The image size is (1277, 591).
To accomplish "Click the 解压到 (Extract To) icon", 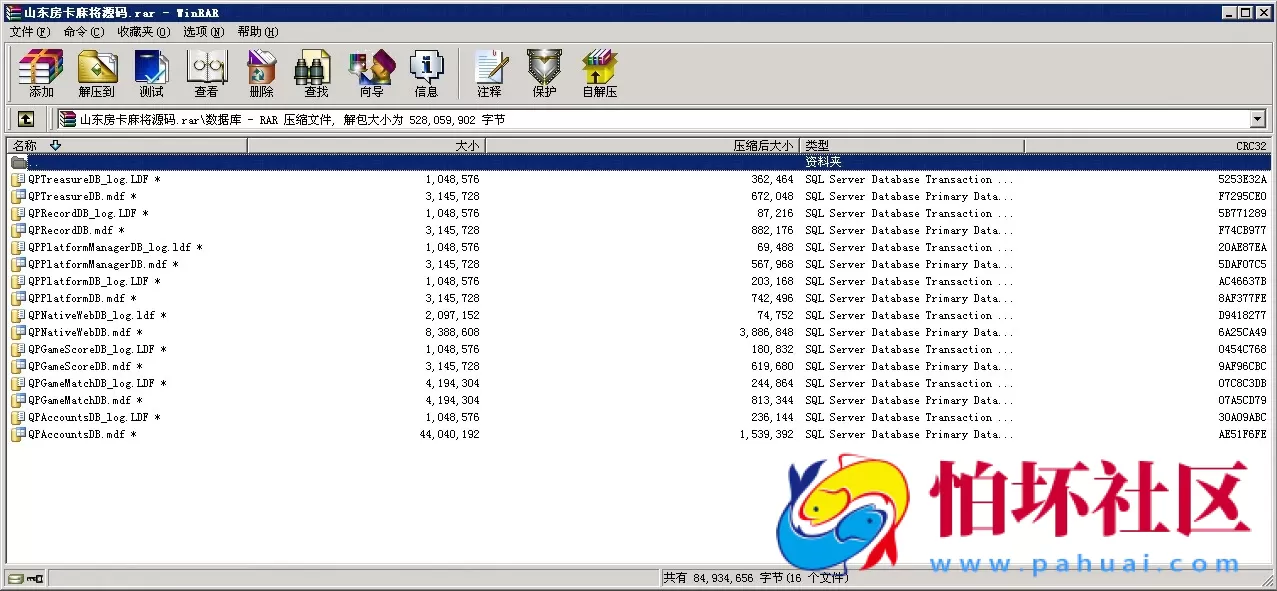I will (97, 74).
